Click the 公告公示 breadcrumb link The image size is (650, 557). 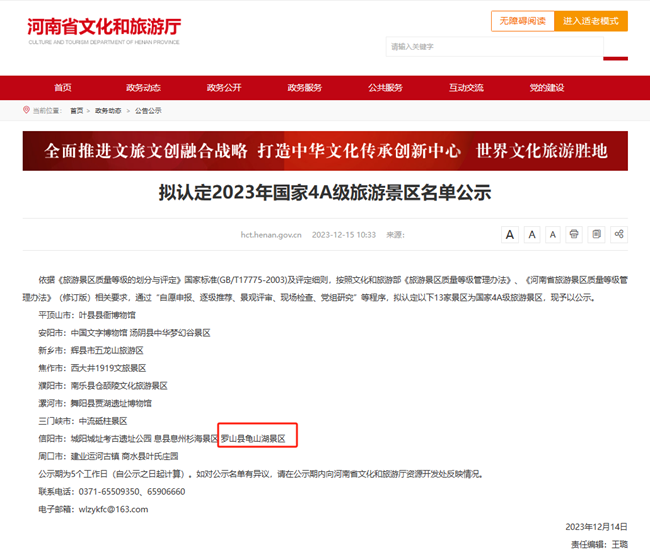click(x=148, y=111)
